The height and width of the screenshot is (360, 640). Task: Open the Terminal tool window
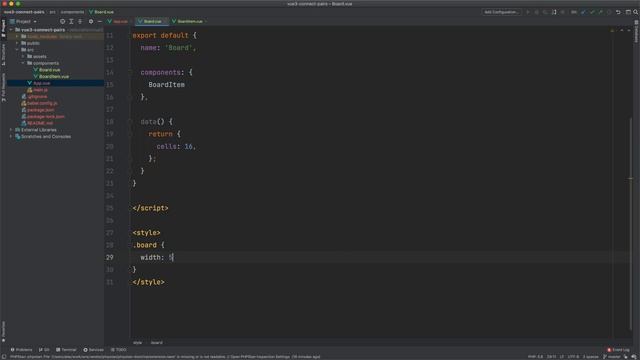pos(66,350)
